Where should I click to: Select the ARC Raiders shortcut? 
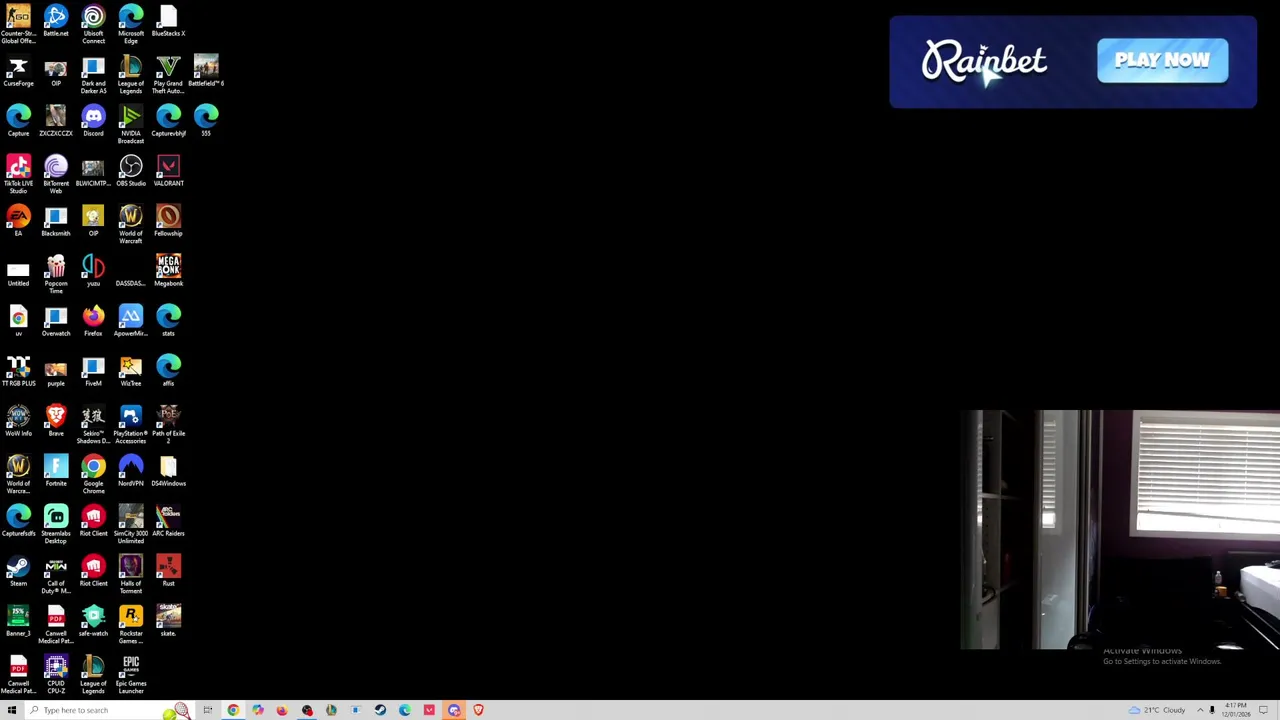[x=168, y=522]
